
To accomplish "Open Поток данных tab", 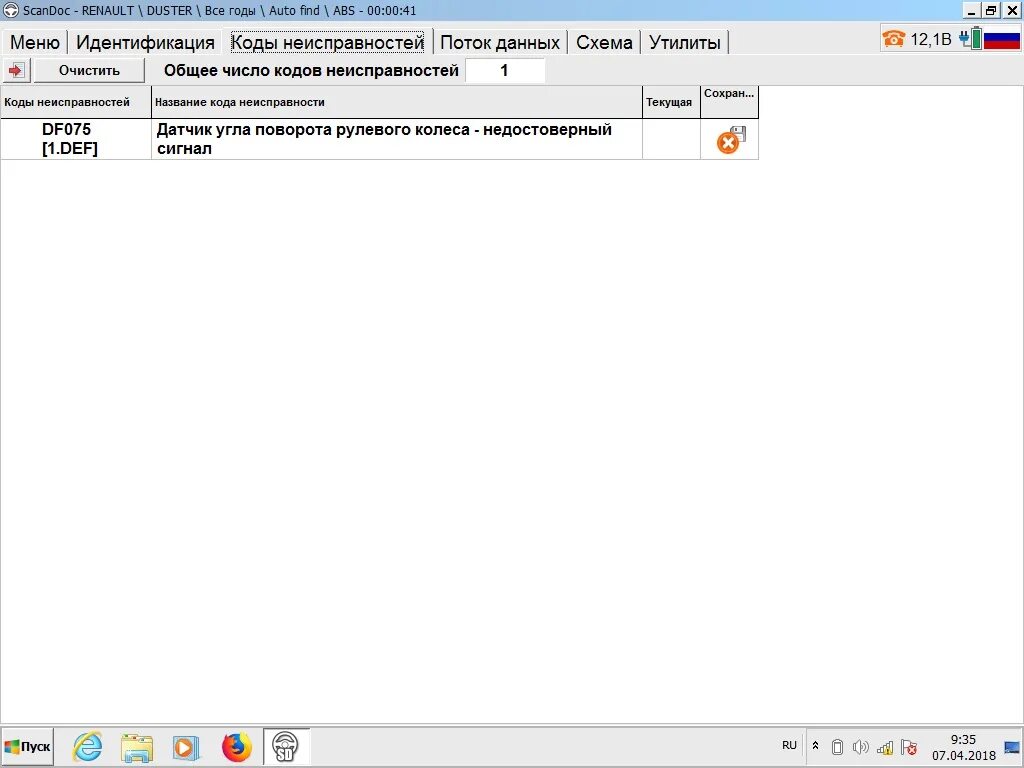I will coord(500,42).
